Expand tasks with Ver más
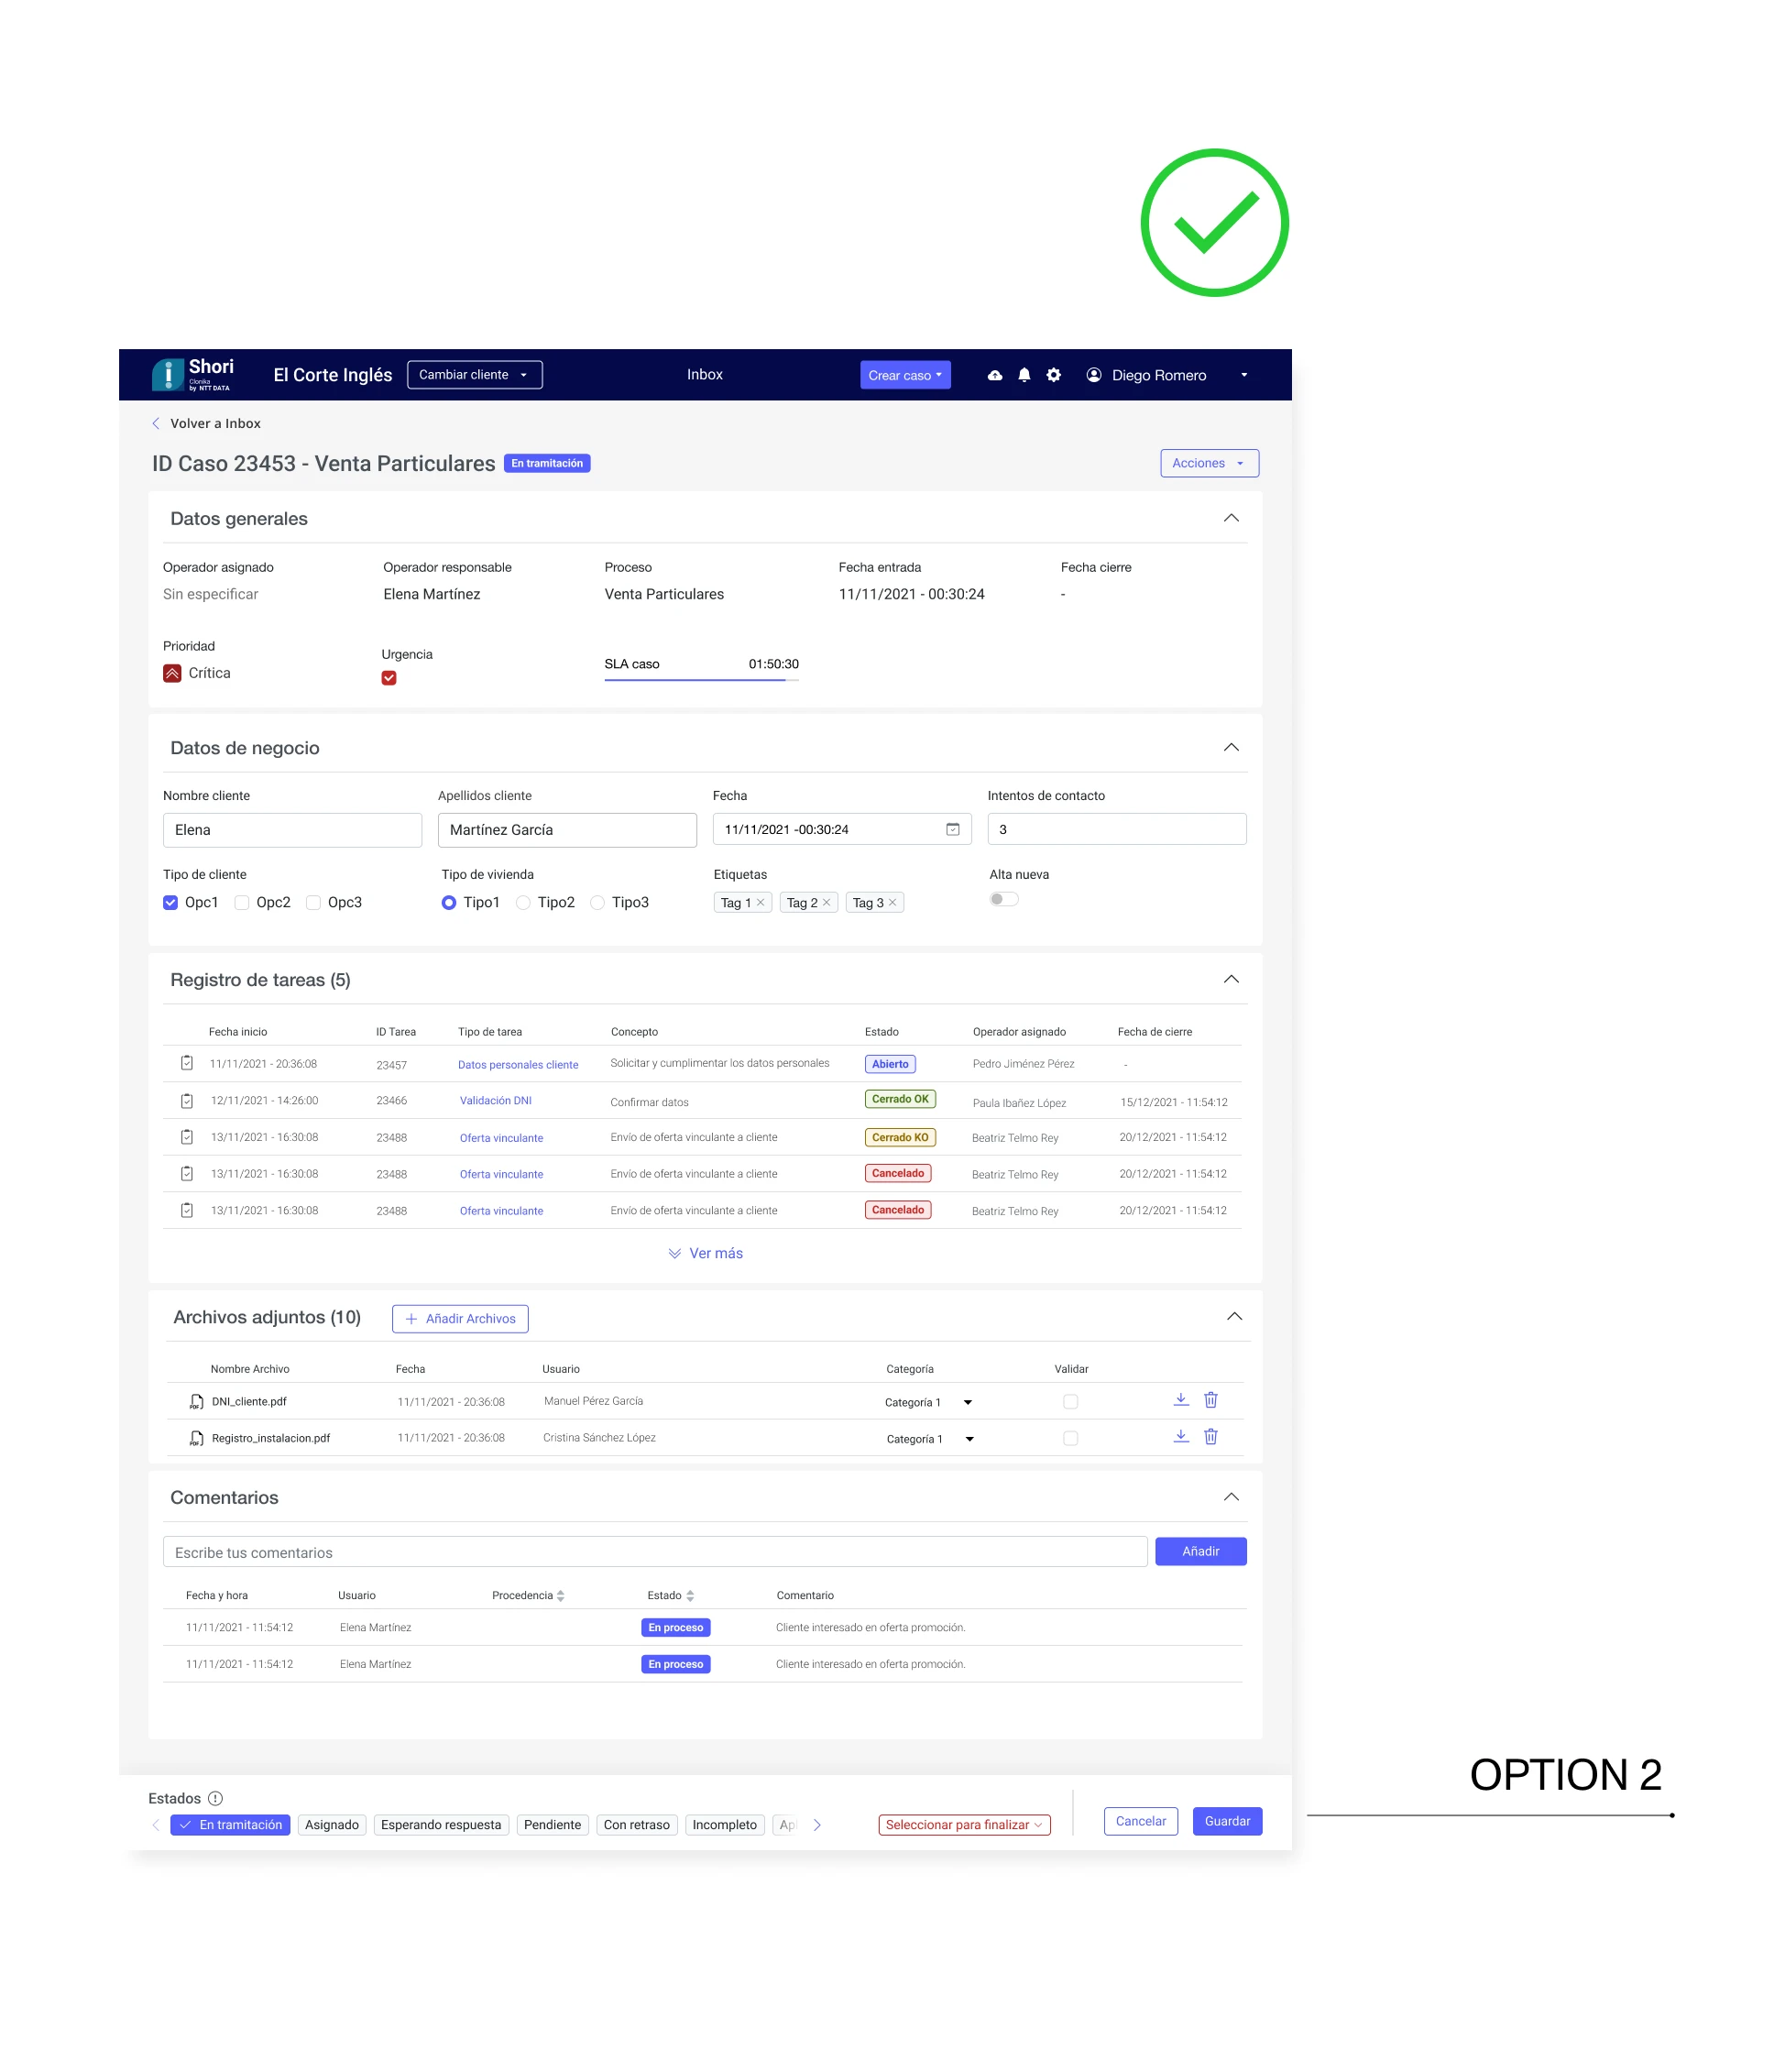The image size is (1774, 2072). pyautogui.click(x=706, y=1253)
